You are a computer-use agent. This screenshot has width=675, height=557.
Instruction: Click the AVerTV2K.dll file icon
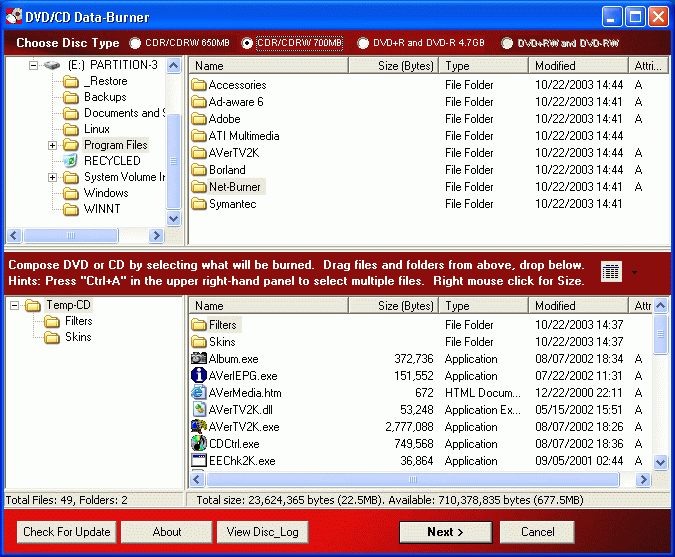pyautogui.click(x=198, y=409)
